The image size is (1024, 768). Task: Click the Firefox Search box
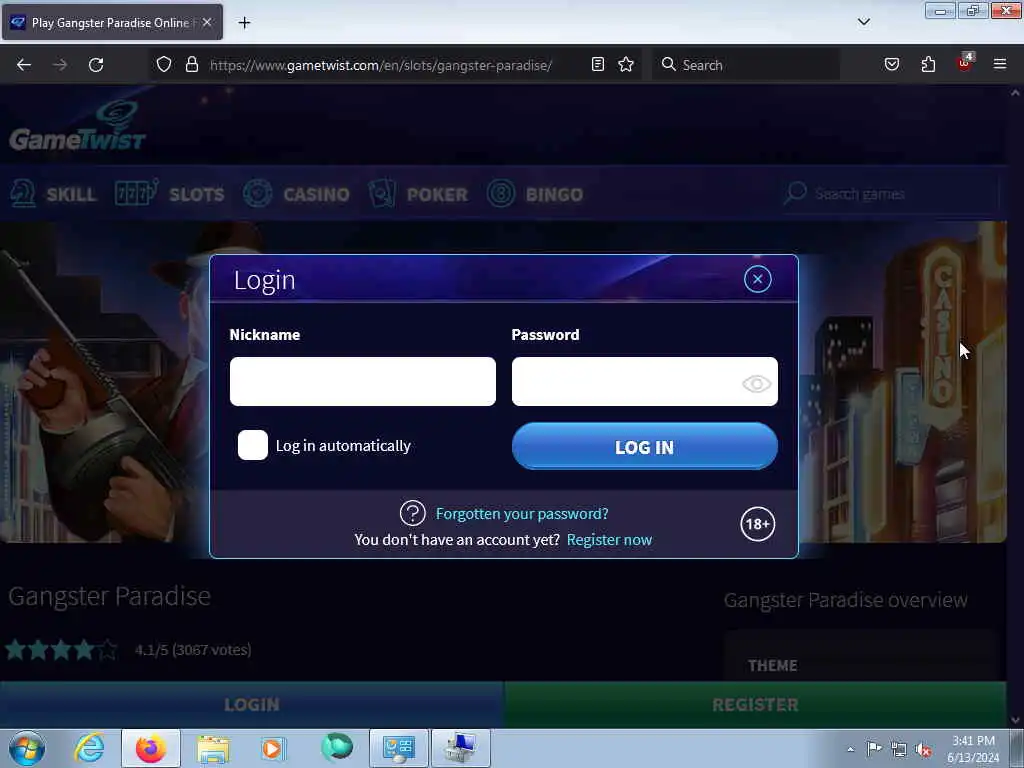click(746, 65)
